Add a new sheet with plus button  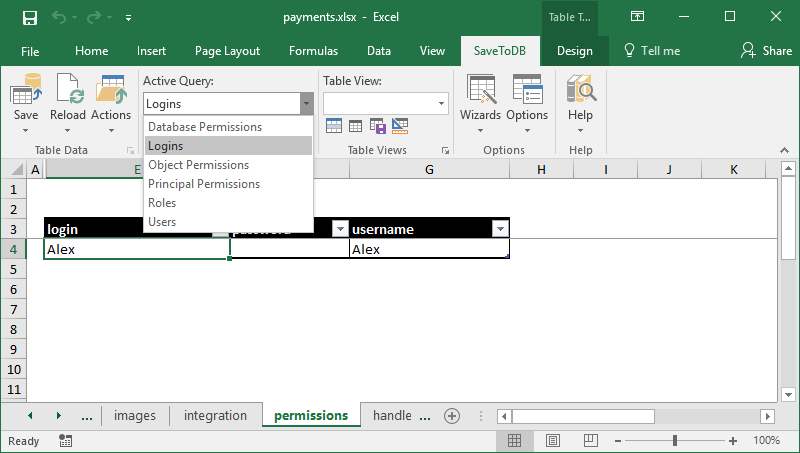coord(452,416)
